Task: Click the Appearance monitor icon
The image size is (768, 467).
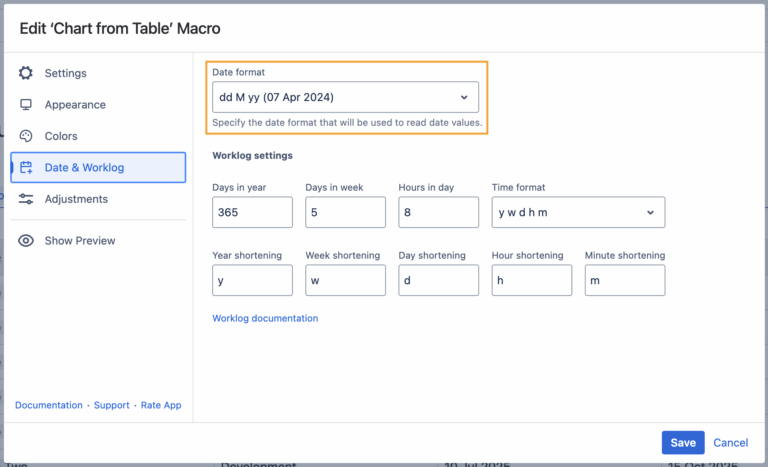Action: 26,105
